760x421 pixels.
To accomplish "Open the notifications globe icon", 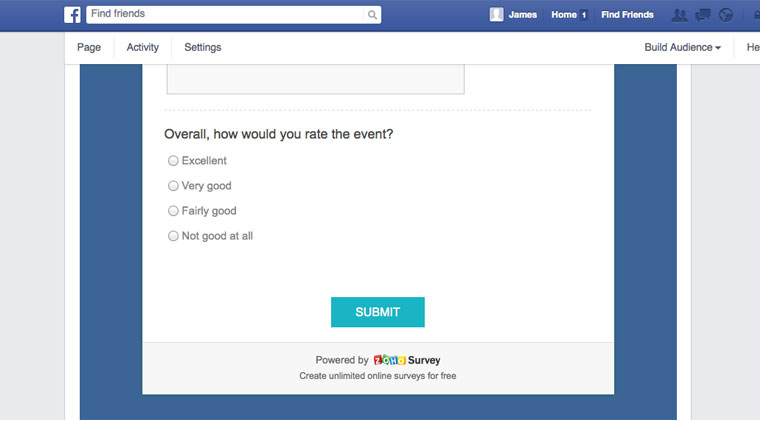I will point(726,15).
